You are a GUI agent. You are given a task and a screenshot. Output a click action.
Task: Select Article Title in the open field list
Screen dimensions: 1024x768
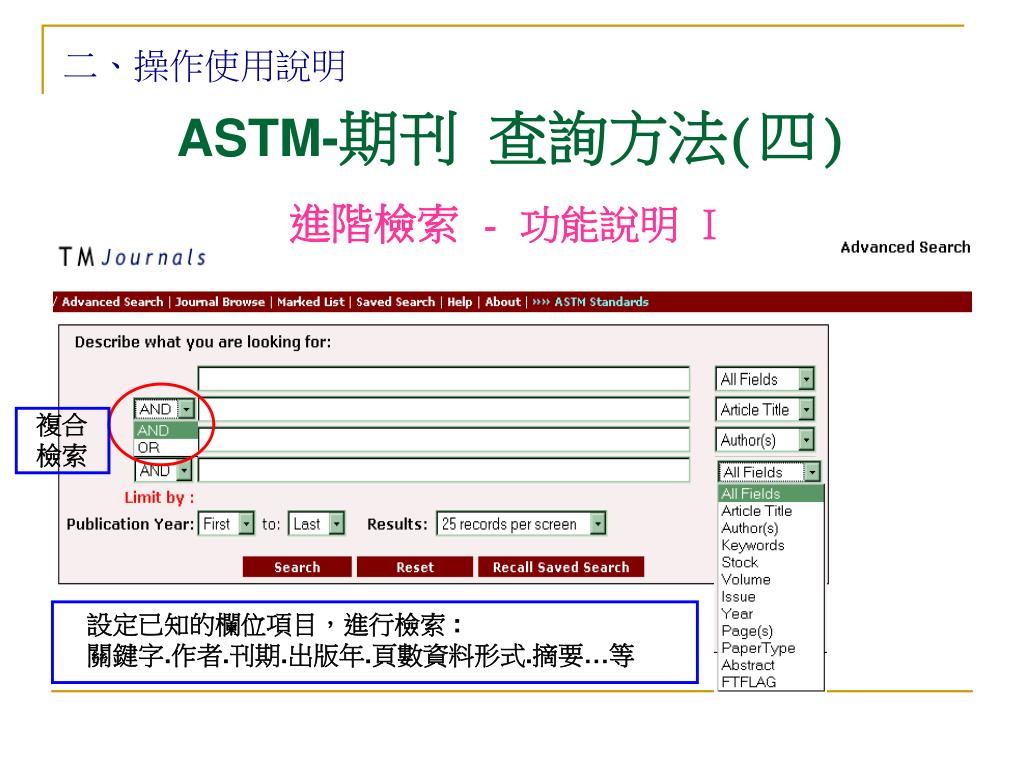[771, 511]
